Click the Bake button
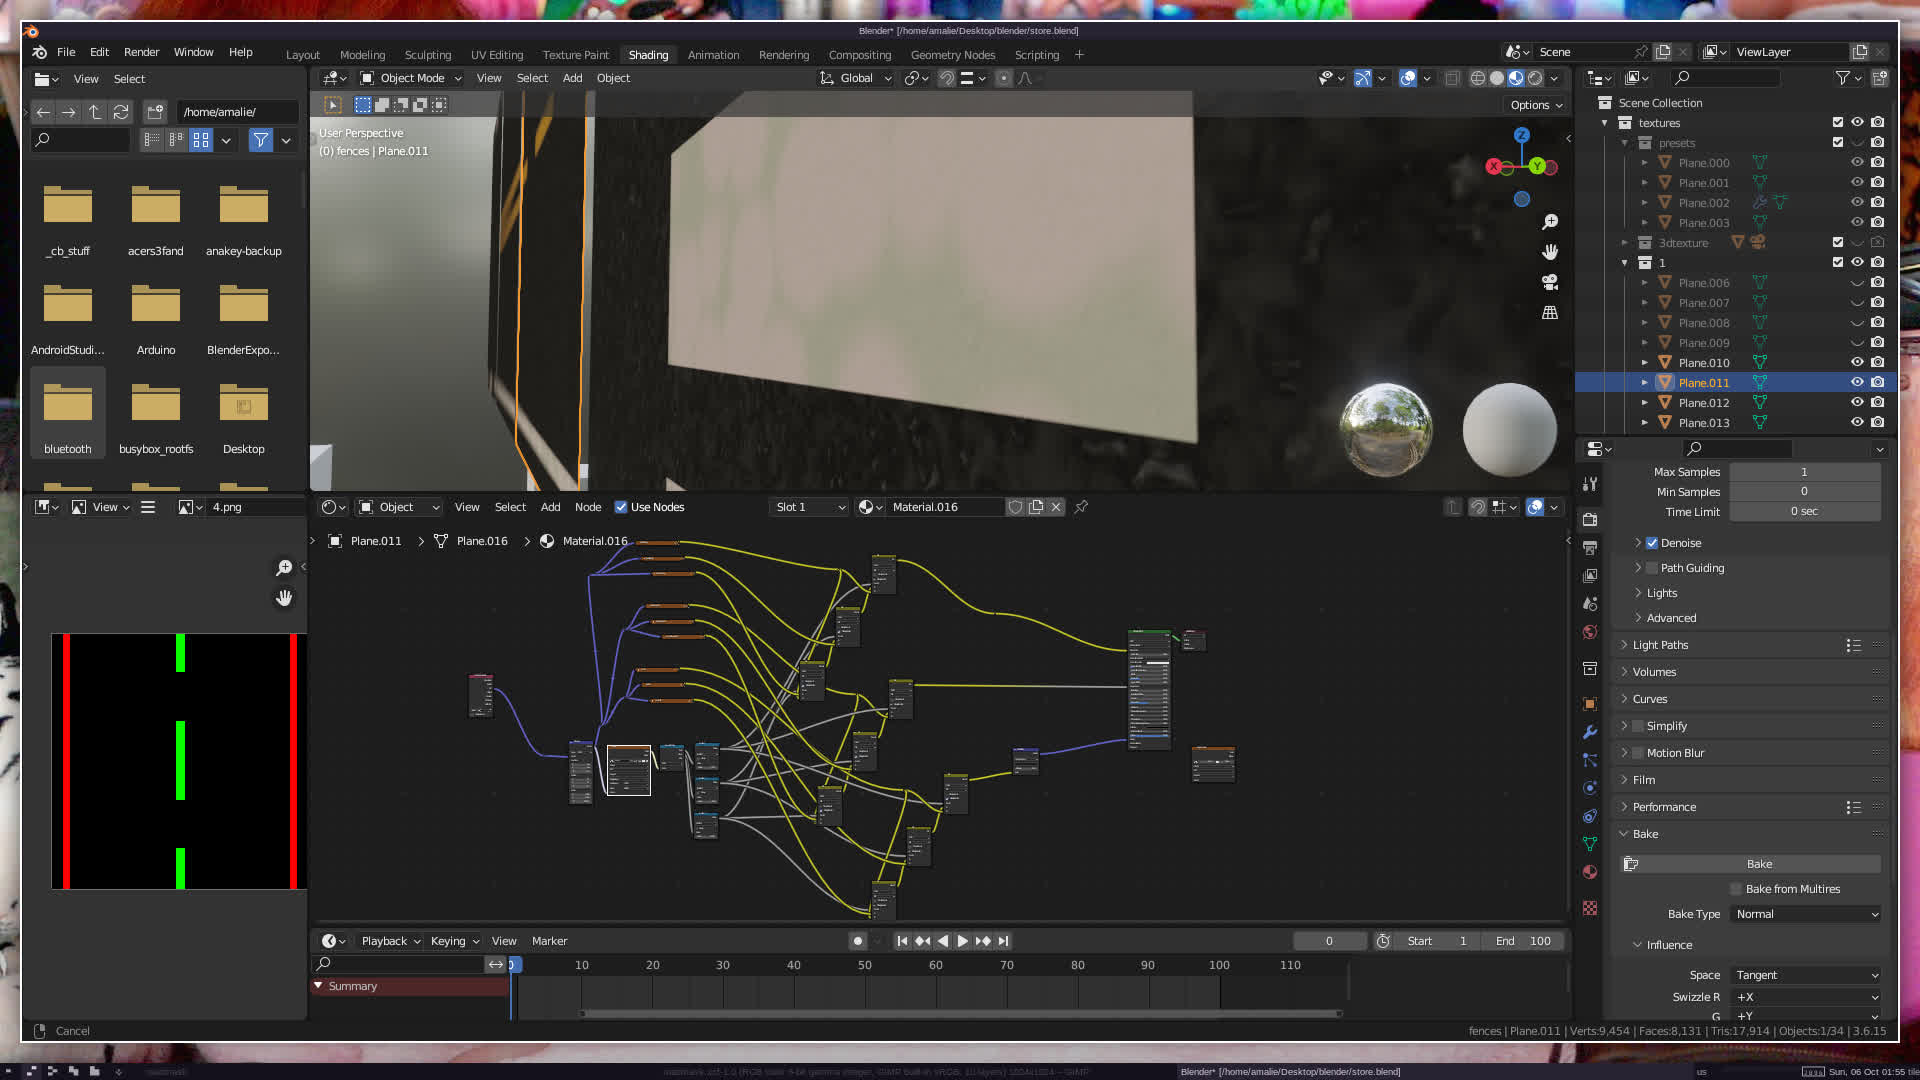This screenshot has width=1920, height=1080. point(1759,864)
